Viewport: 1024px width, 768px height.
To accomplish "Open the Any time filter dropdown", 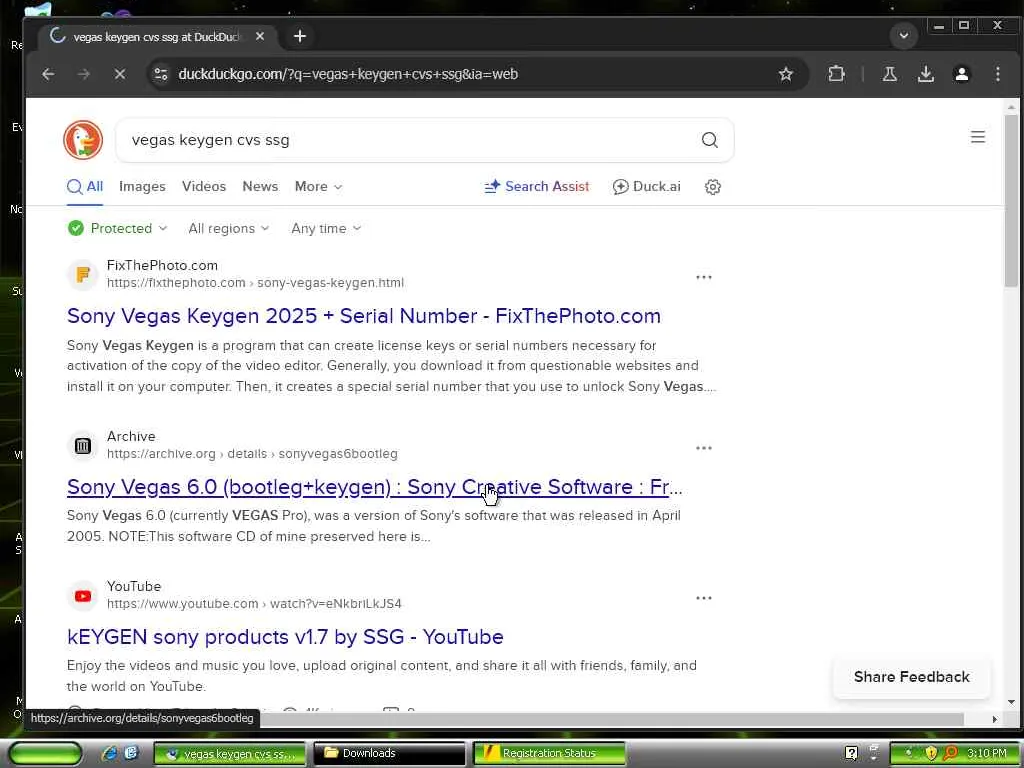I will [326, 229].
